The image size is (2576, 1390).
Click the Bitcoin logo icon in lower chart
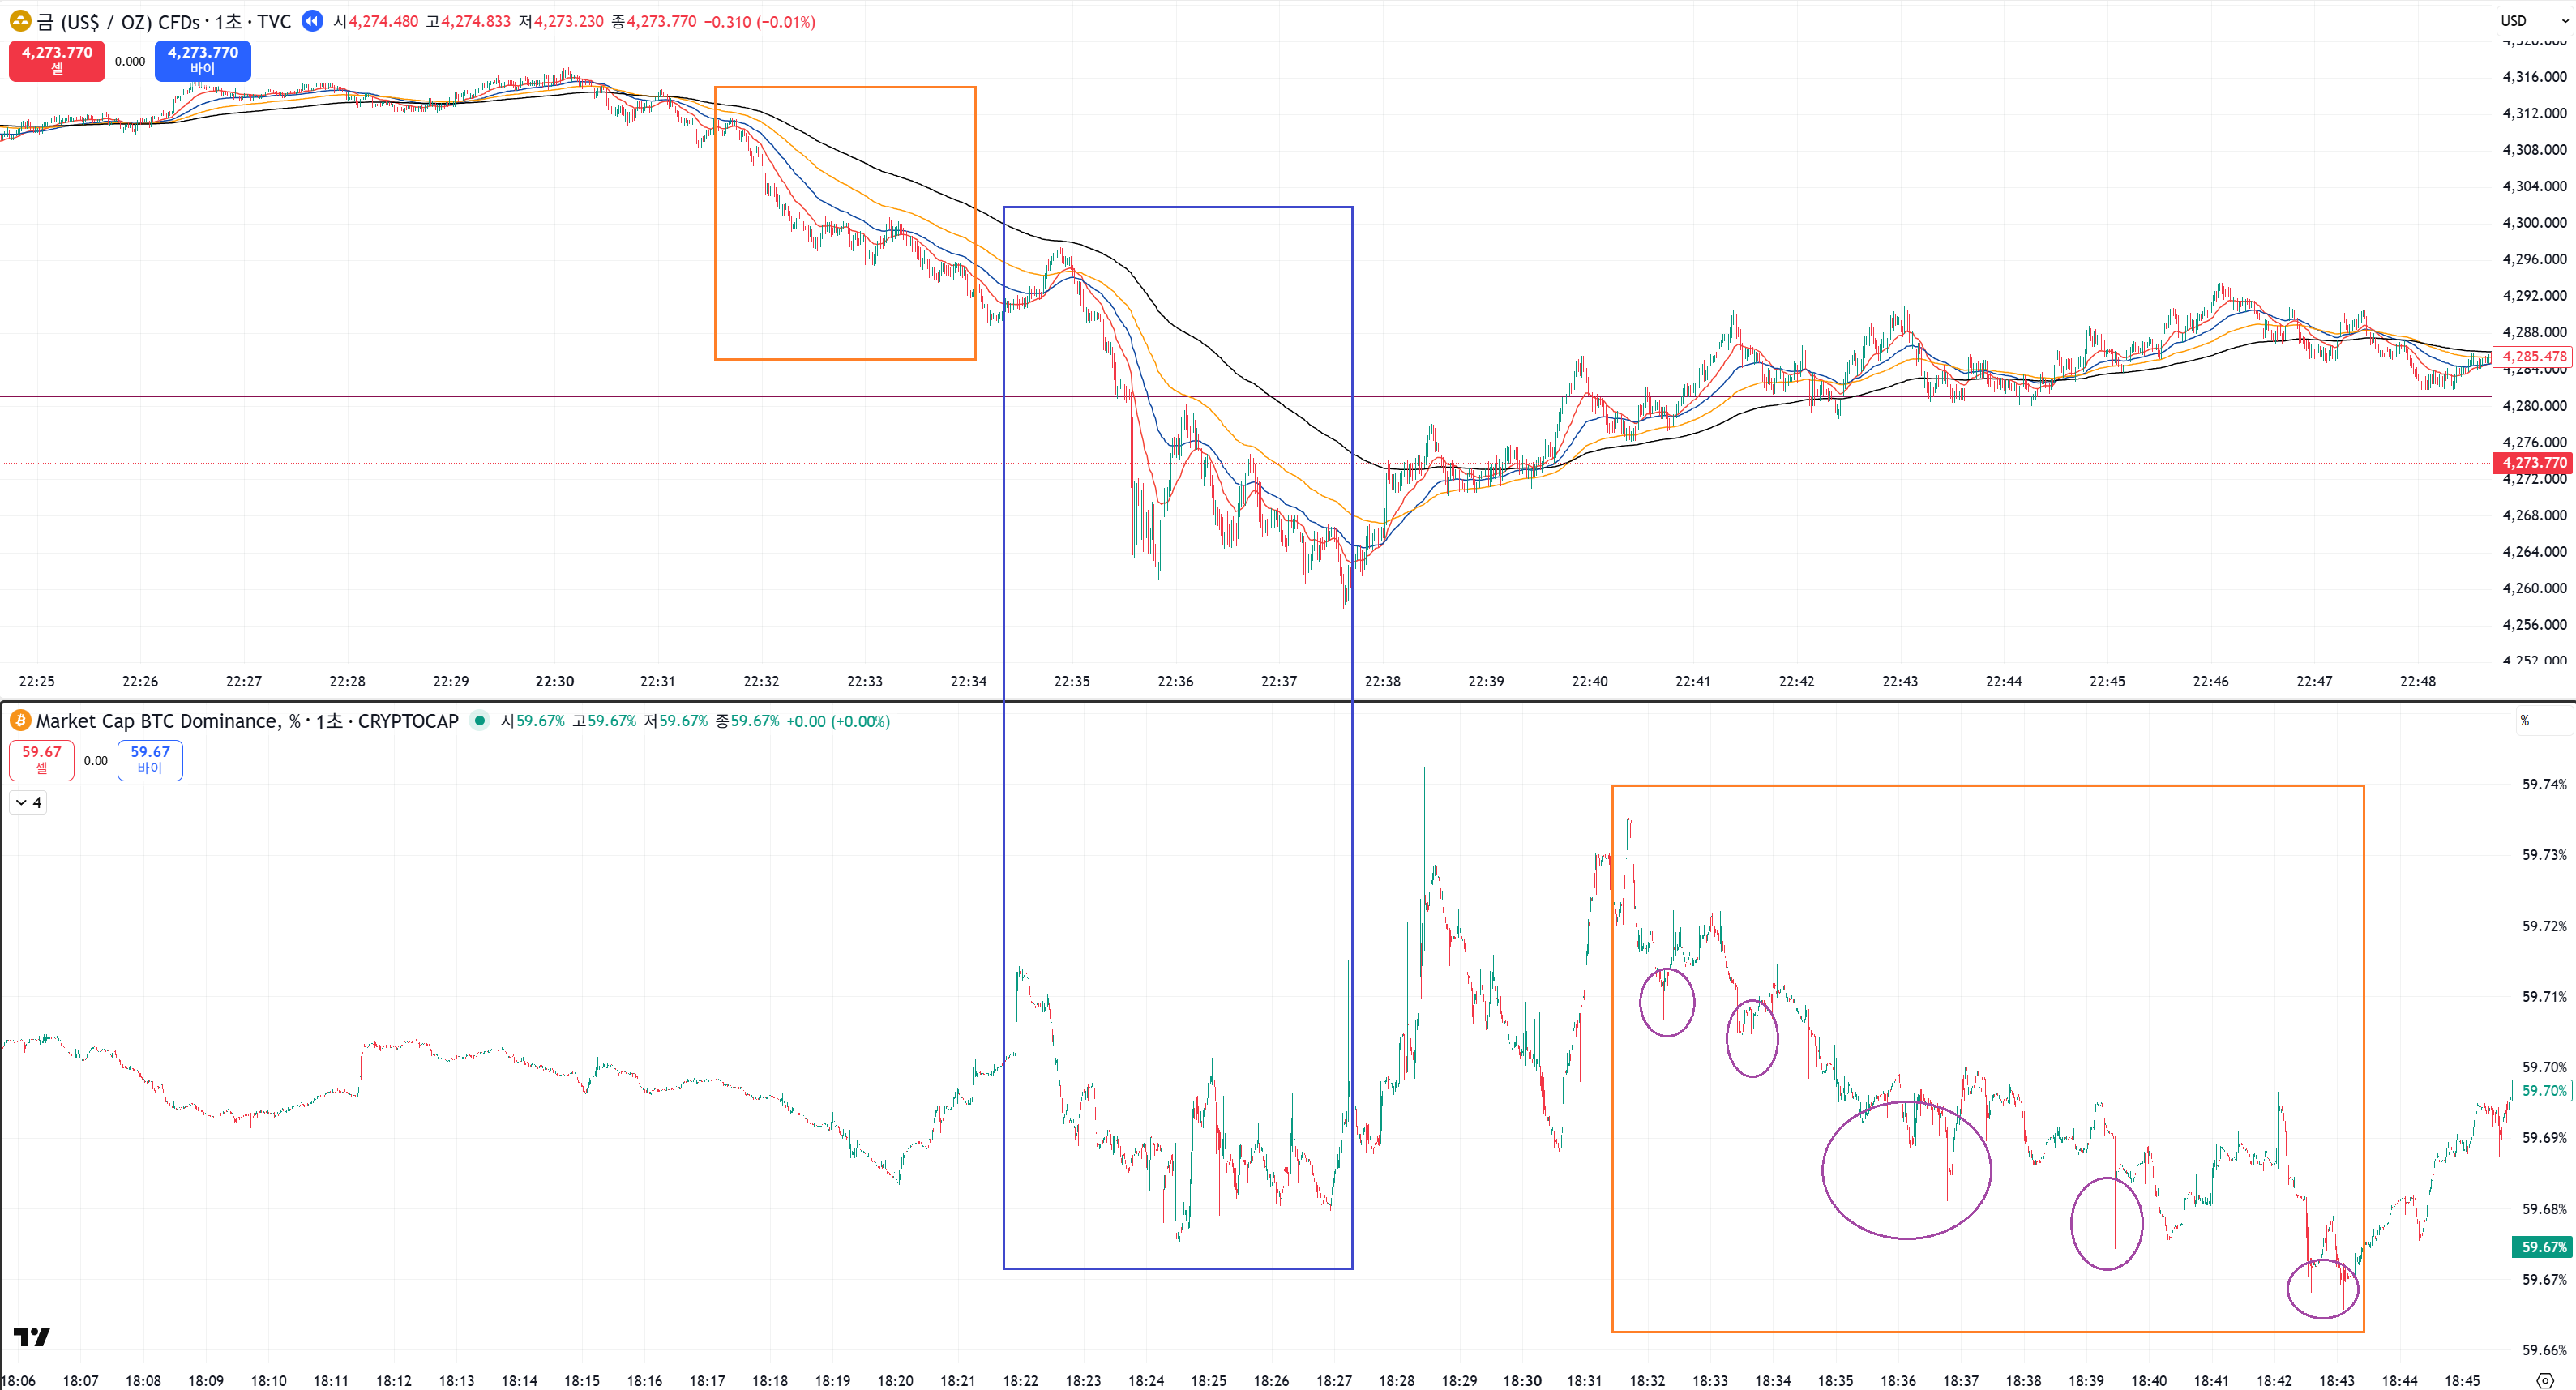coord(20,721)
